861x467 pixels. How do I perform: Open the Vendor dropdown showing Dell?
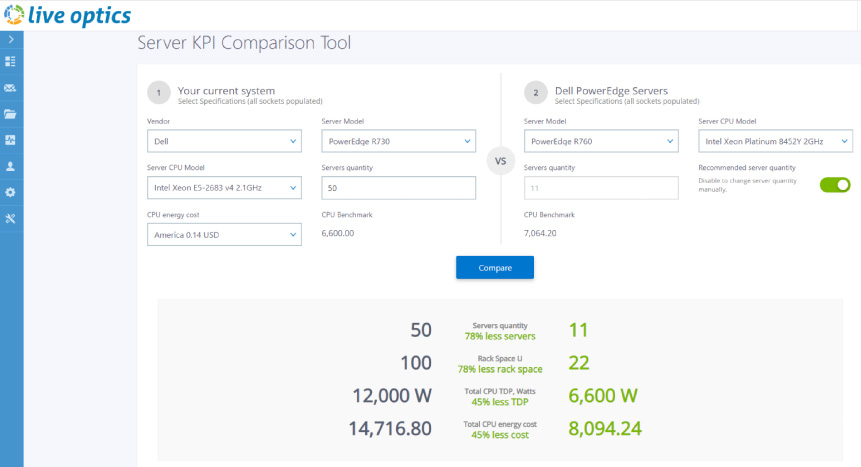coord(224,141)
